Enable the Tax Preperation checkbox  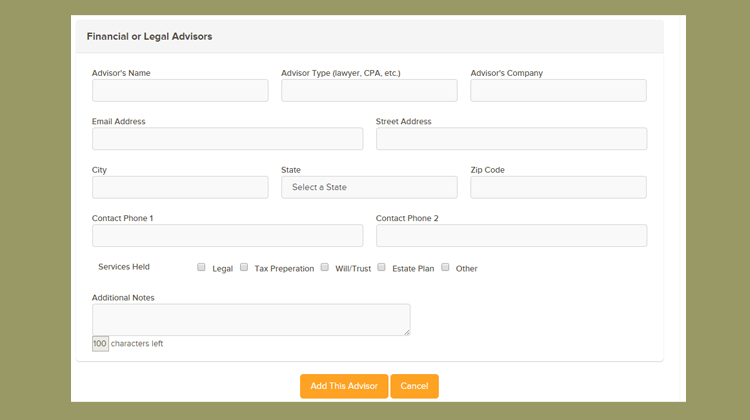244,267
